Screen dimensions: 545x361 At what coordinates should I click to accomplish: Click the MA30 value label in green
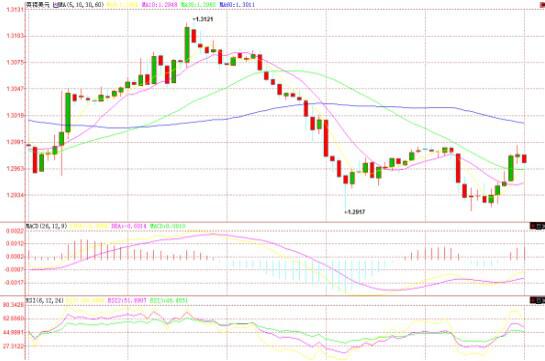coord(198,5)
